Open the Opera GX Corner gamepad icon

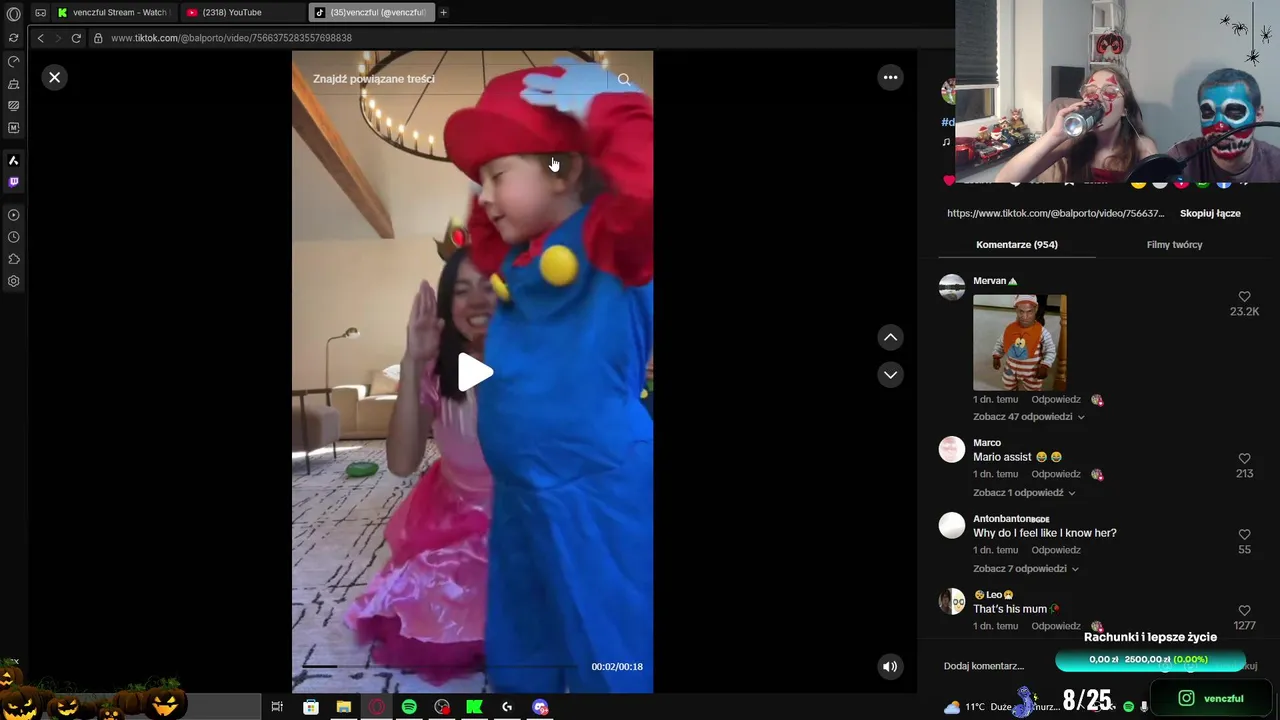coord(41,13)
